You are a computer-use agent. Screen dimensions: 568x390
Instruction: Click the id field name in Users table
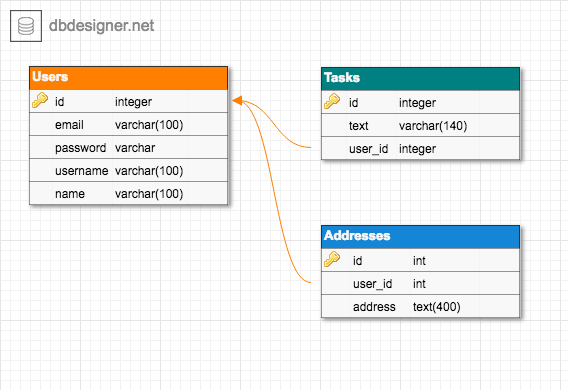tap(59, 102)
